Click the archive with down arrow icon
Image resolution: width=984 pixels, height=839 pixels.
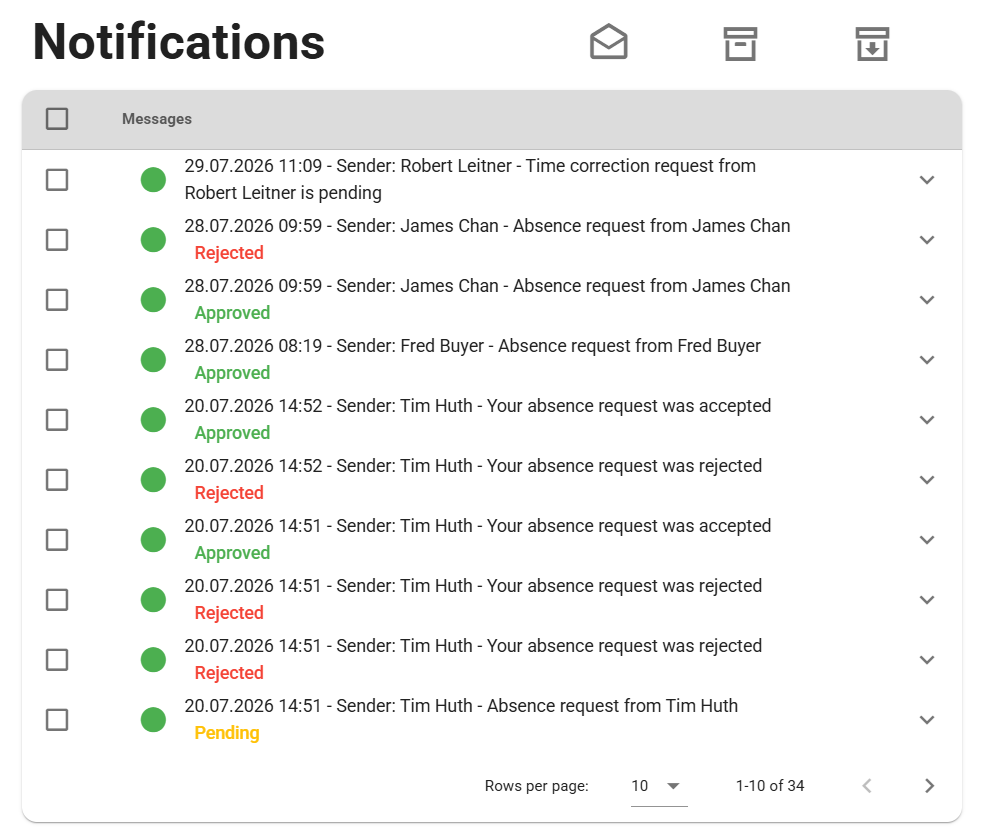click(872, 43)
